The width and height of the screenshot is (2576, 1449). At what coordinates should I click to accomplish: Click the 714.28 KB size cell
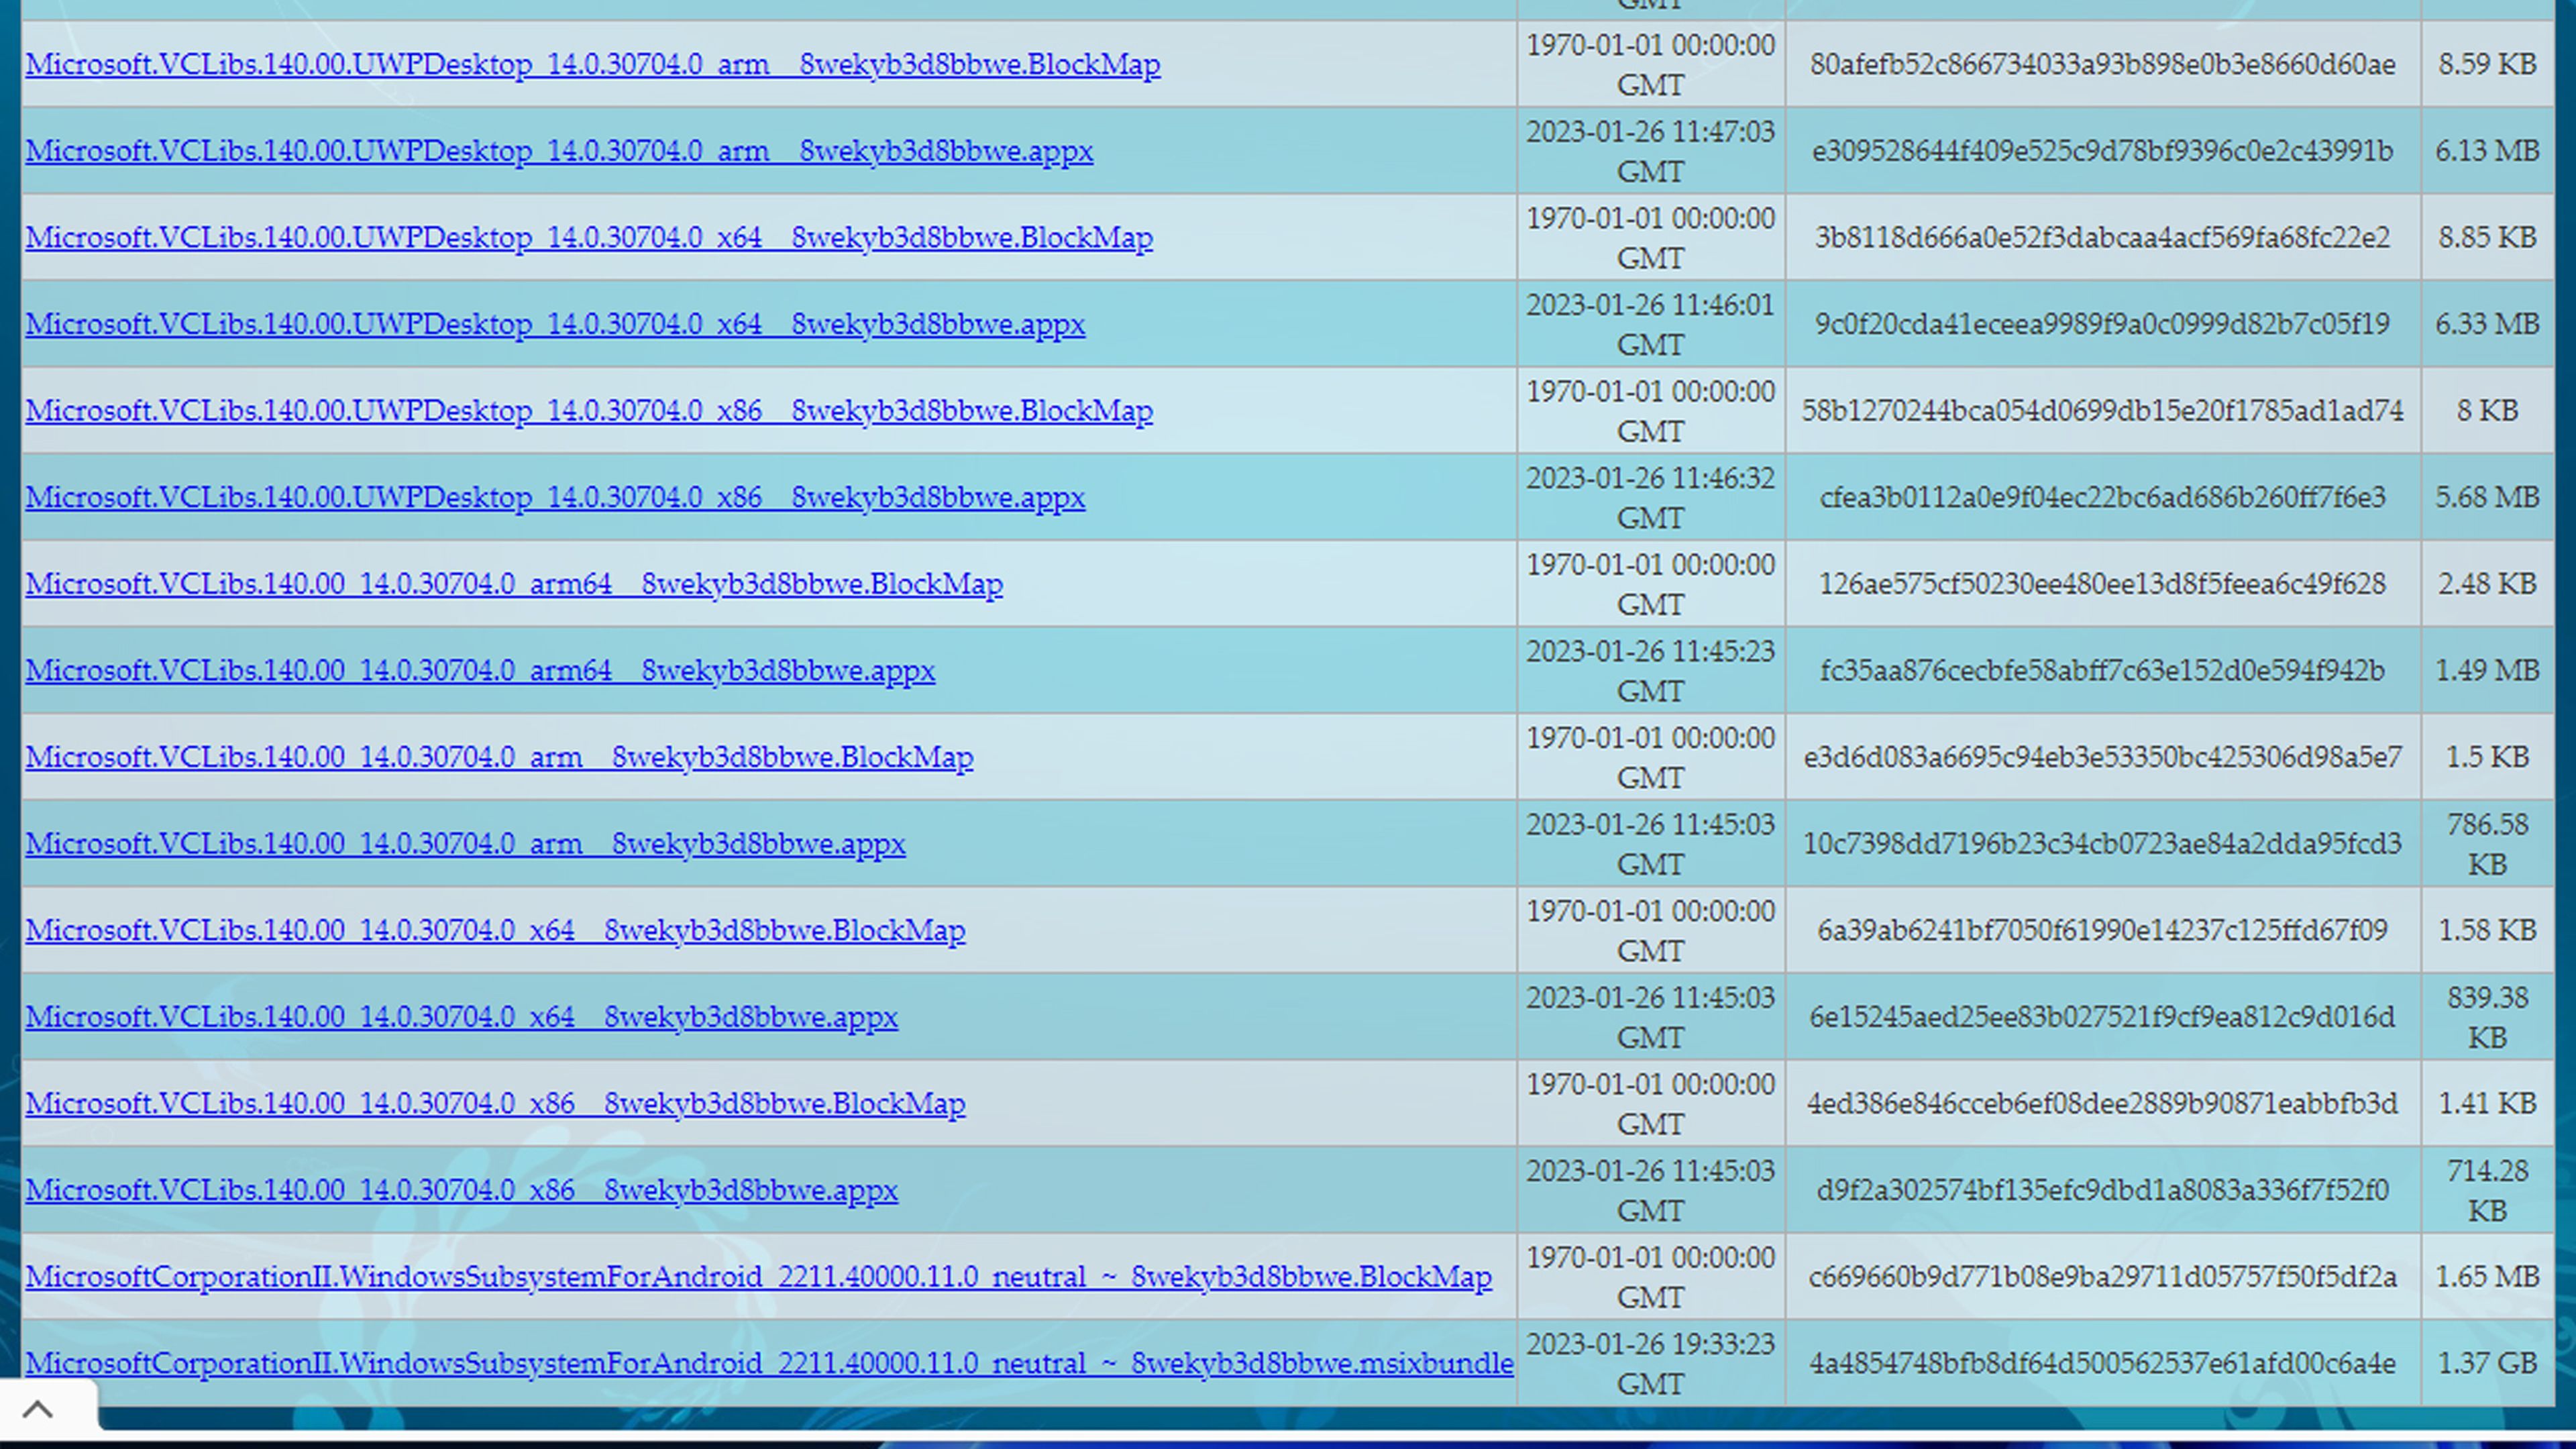(2487, 1191)
